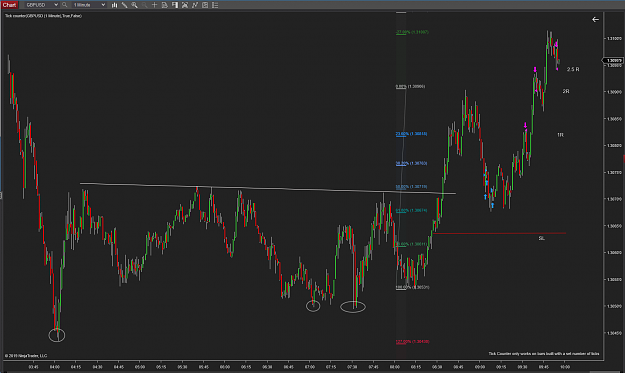This screenshot has width=625, height=373.
Task: Click the 61.80% Fibonacci level label
Action: click(x=411, y=210)
